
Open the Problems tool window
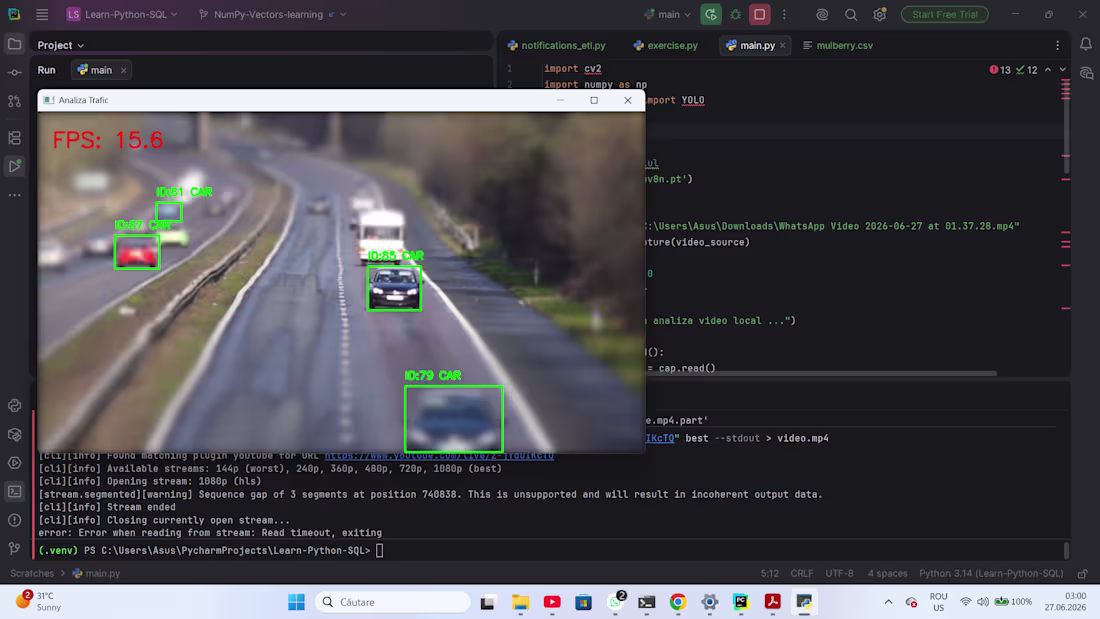(x=14, y=520)
